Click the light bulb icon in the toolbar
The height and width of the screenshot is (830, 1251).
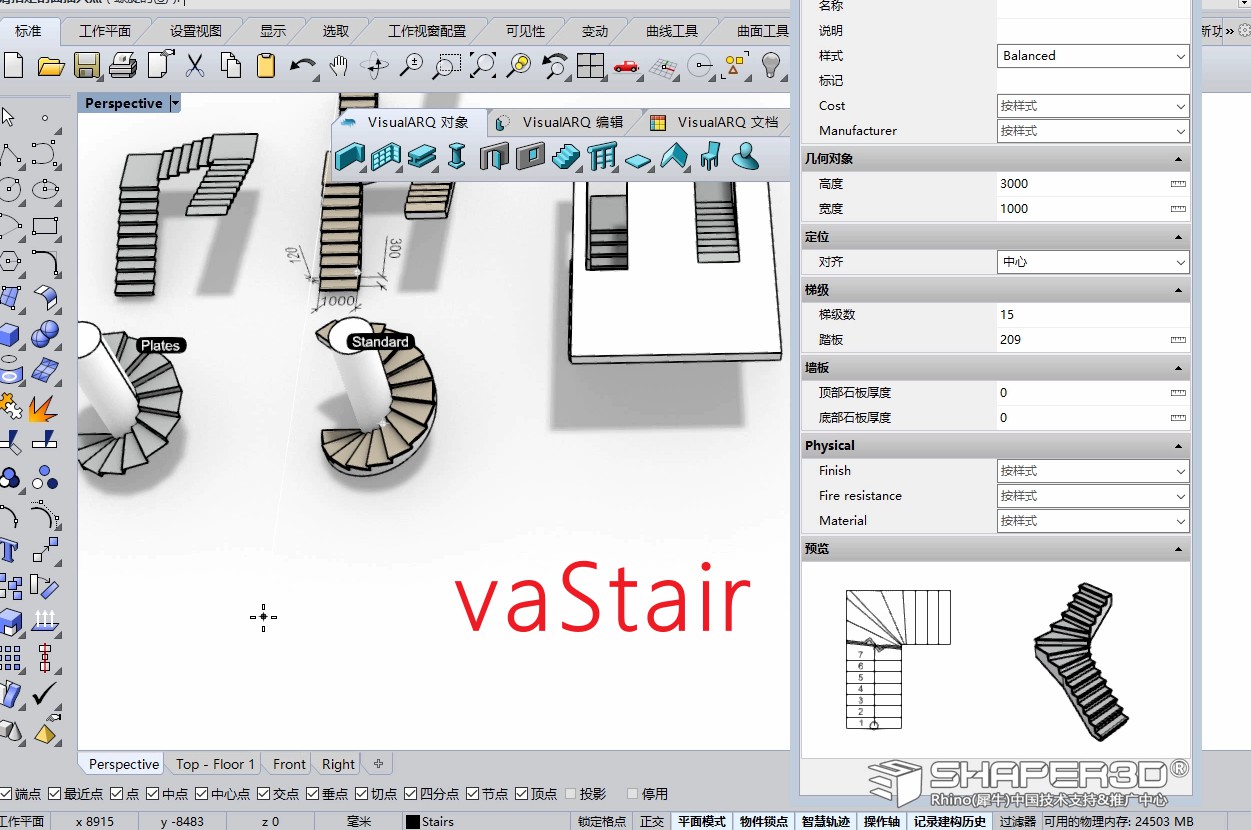click(x=770, y=66)
